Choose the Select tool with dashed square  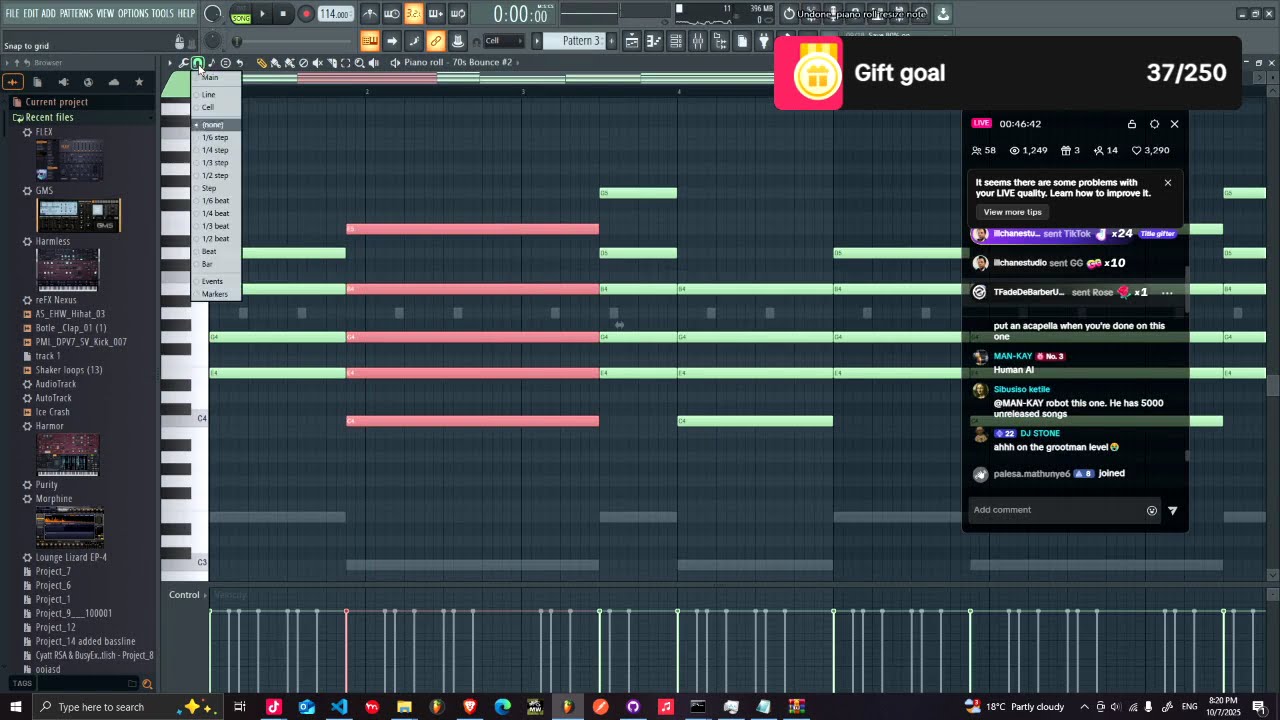(345, 63)
